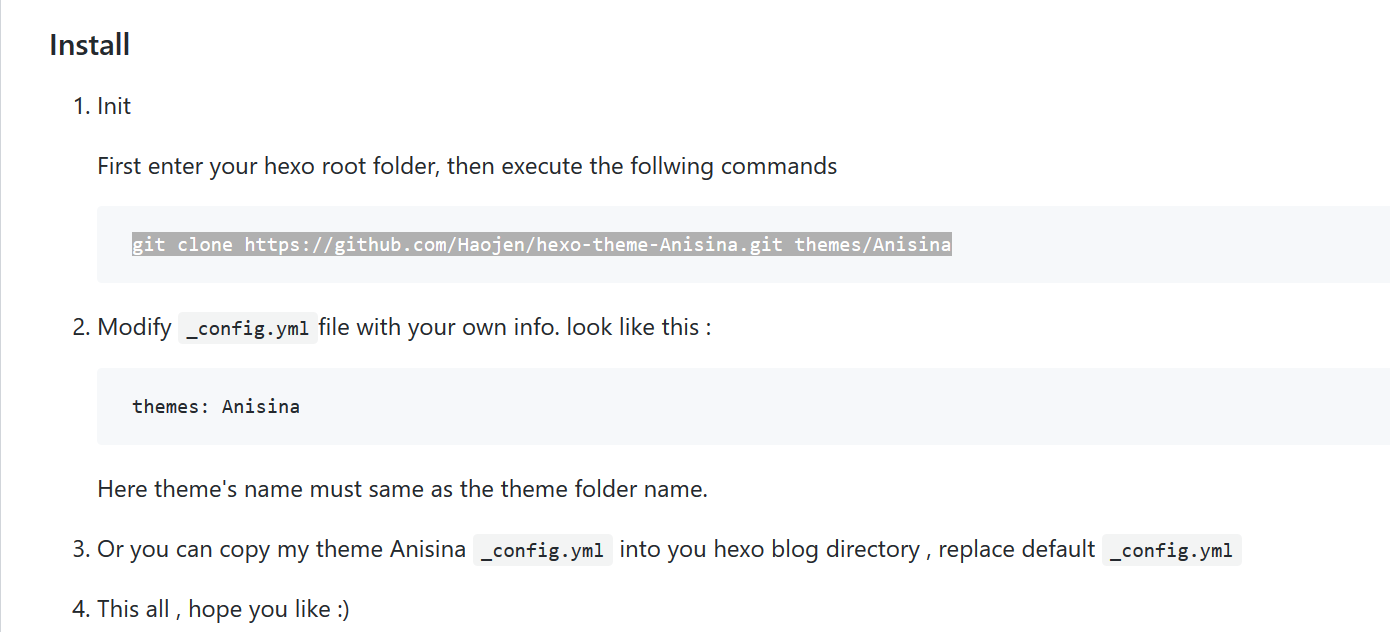Viewport: 1390px width, 632px height.
Task: Click "themes/Anisina" at end of clone command
Action: click(872, 245)
